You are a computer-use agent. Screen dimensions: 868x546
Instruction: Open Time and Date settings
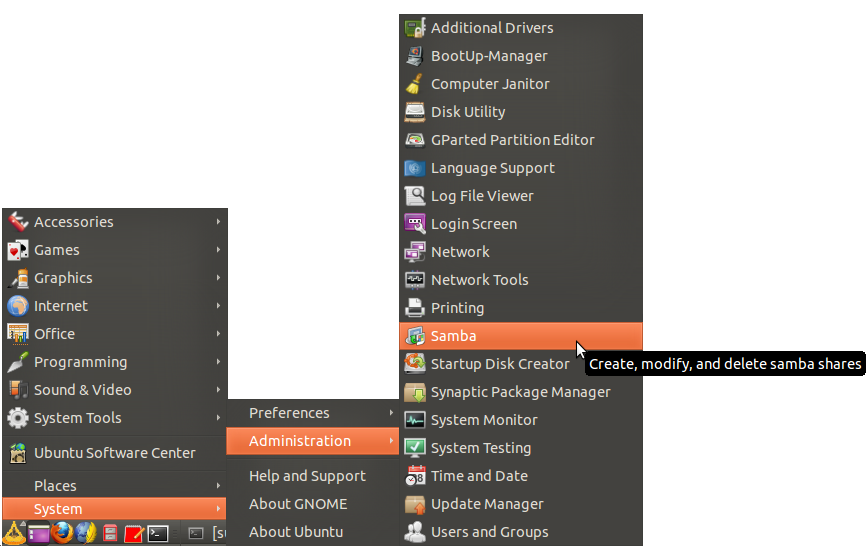[520, 476]
